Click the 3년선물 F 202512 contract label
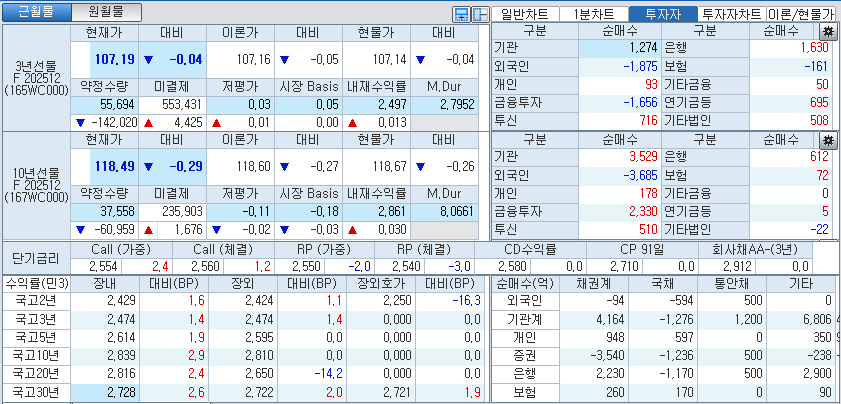Viewport: 841px width, 404px height. point(36,79)
